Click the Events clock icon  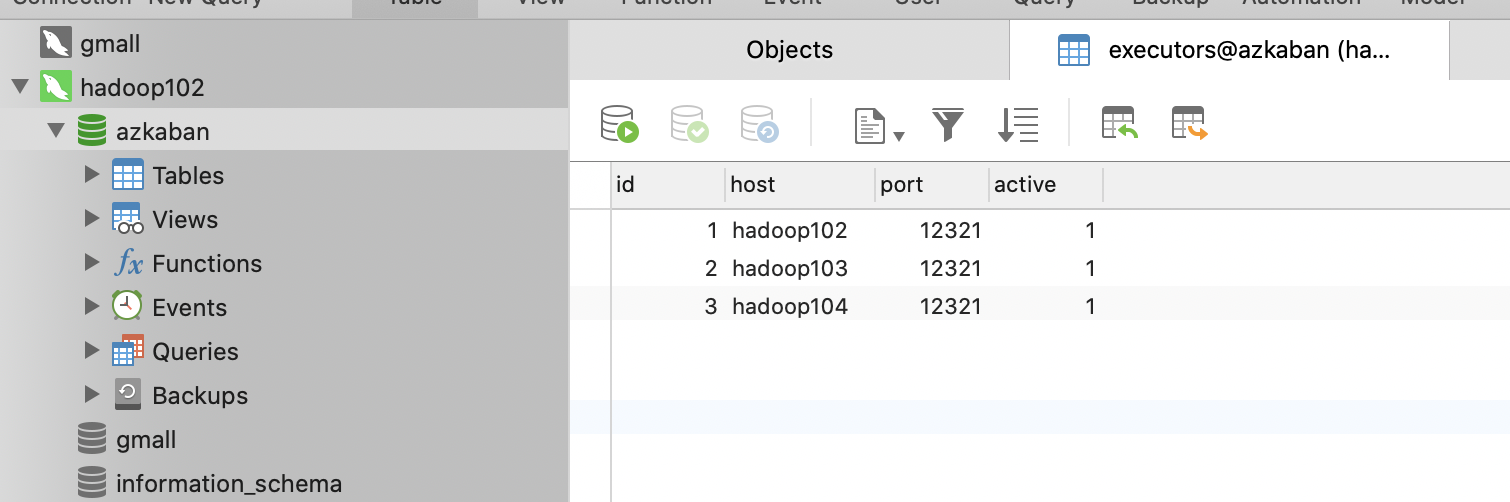point(127,307)
